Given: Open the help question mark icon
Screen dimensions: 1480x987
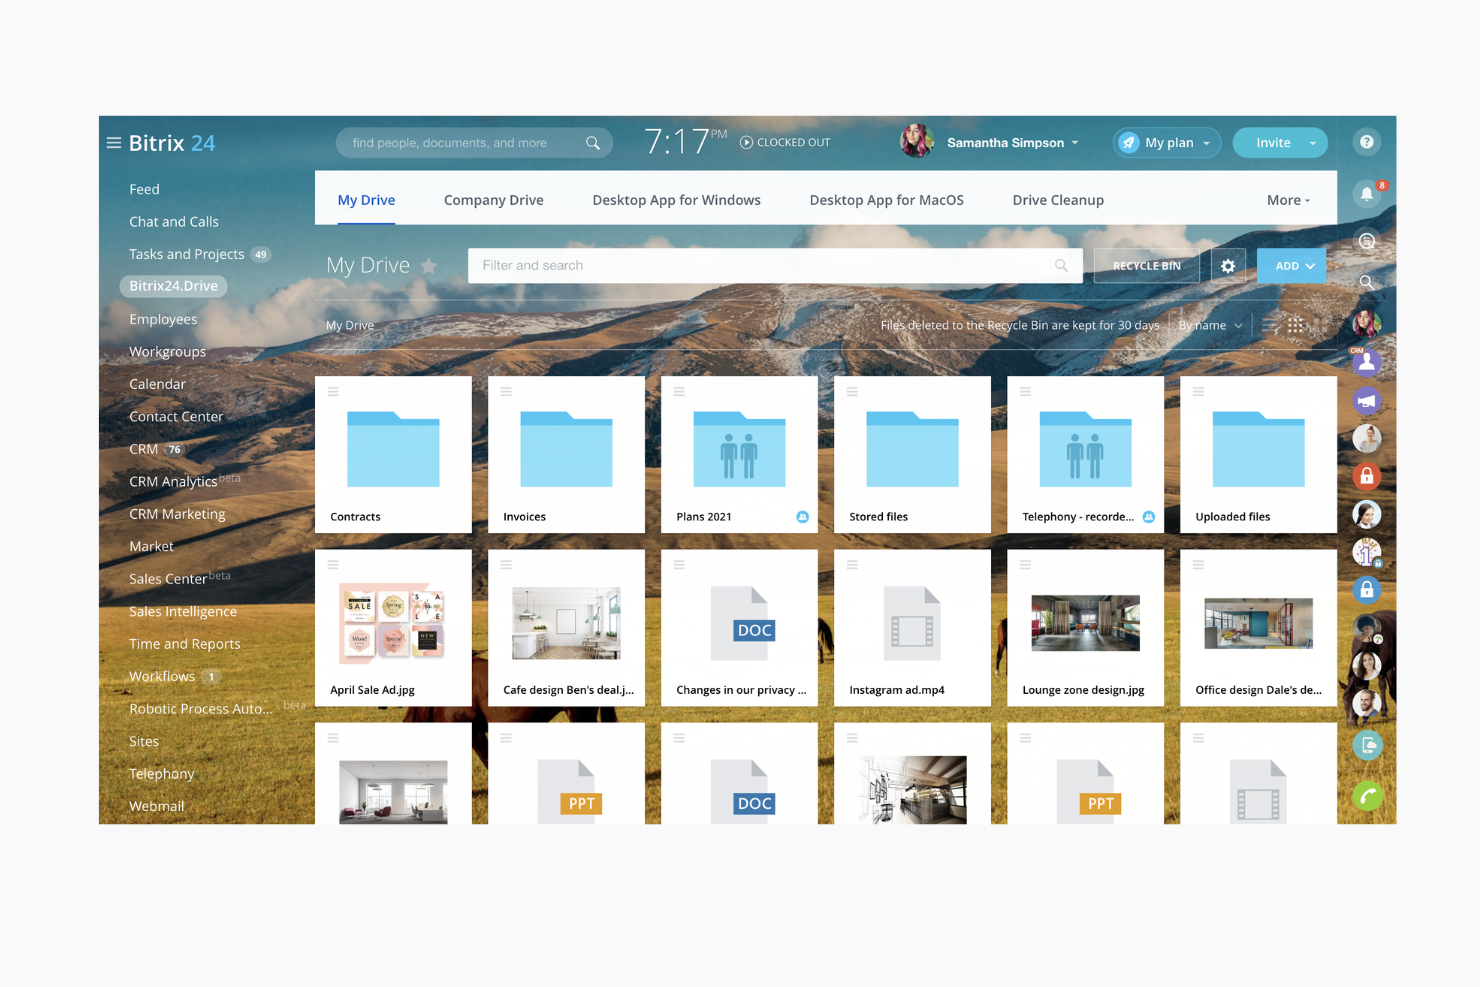Looking at the screenshot, I should coord(1366,142).
